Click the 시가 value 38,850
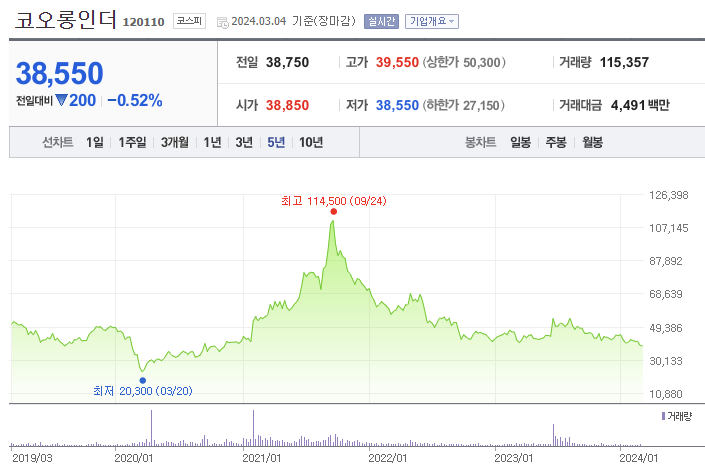The width and height of the screenshot is (705, 476). [287, 105]
